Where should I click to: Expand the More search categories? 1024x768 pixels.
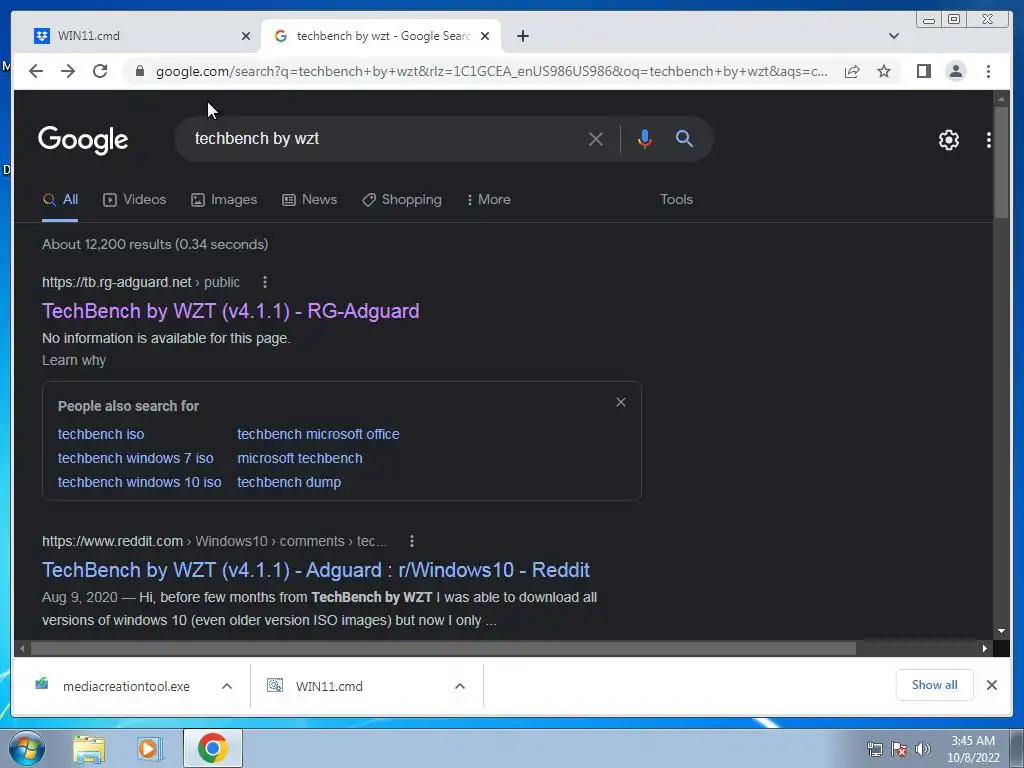tap(488, 200)
